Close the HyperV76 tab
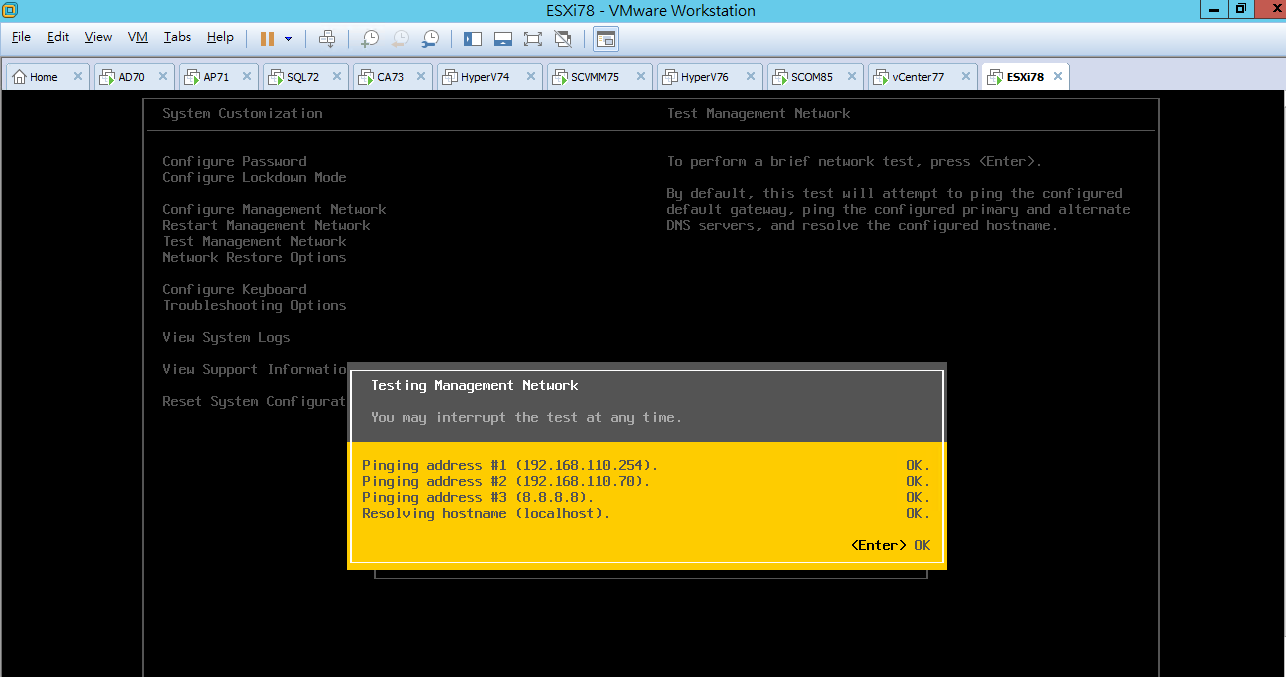The image size is (1286, 677). click(x=752, y=77)
